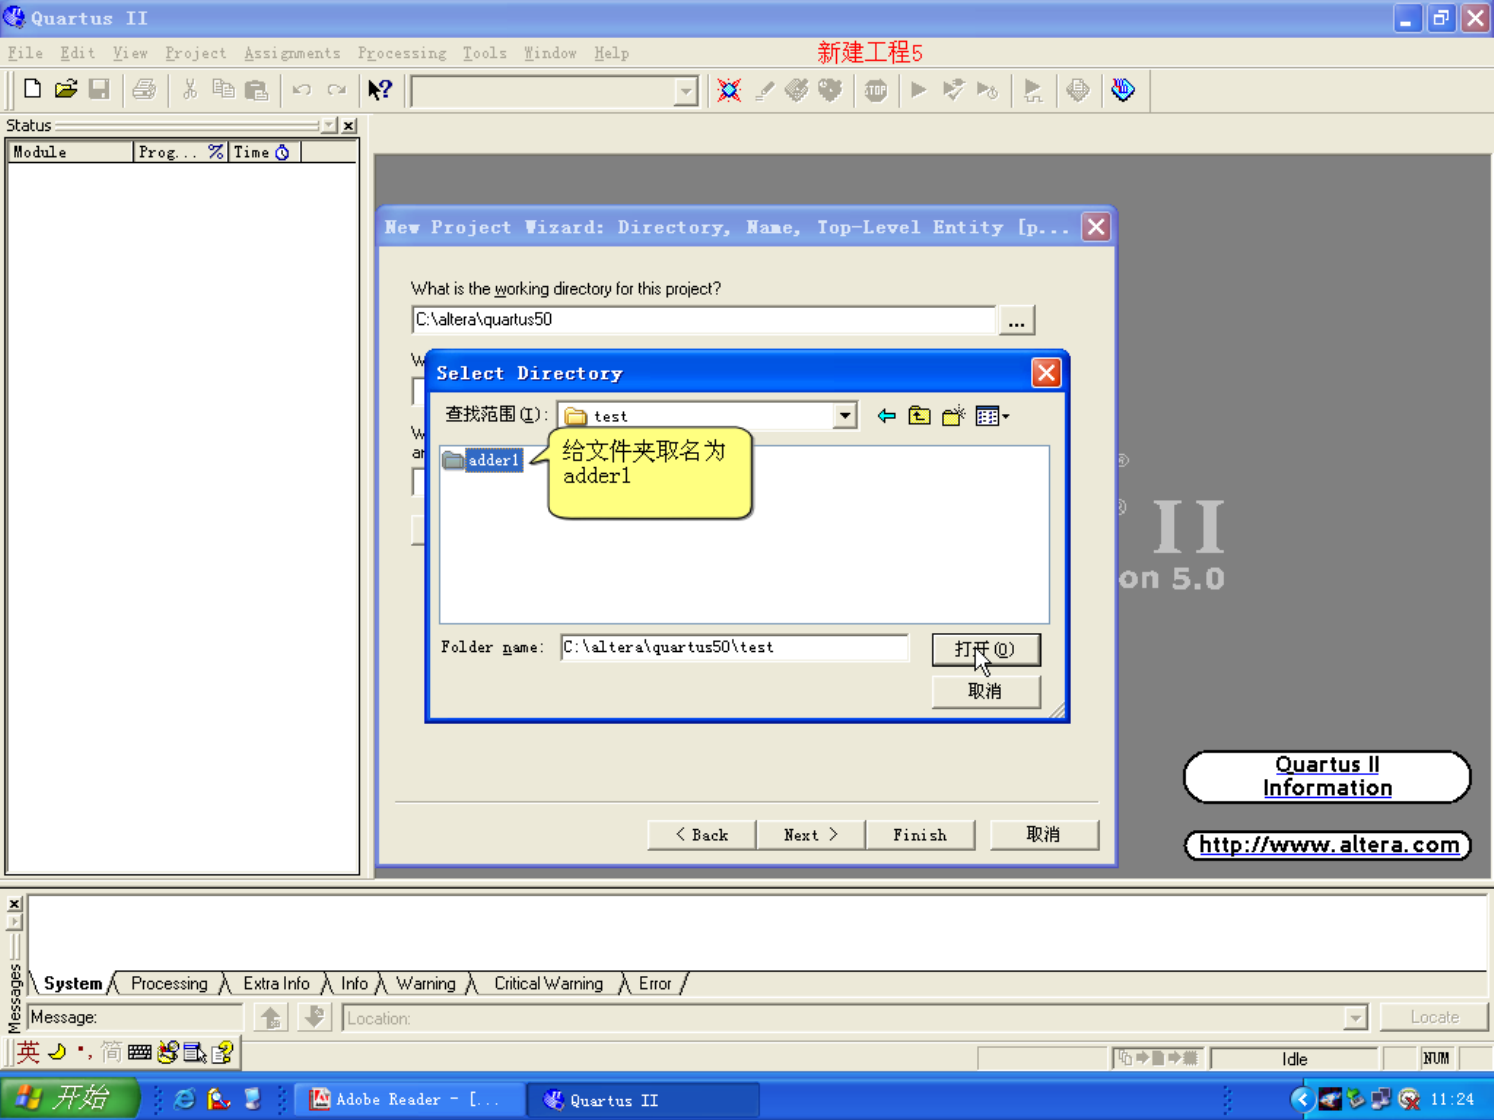Create a new folder in Select Directory

pos(953,416)
